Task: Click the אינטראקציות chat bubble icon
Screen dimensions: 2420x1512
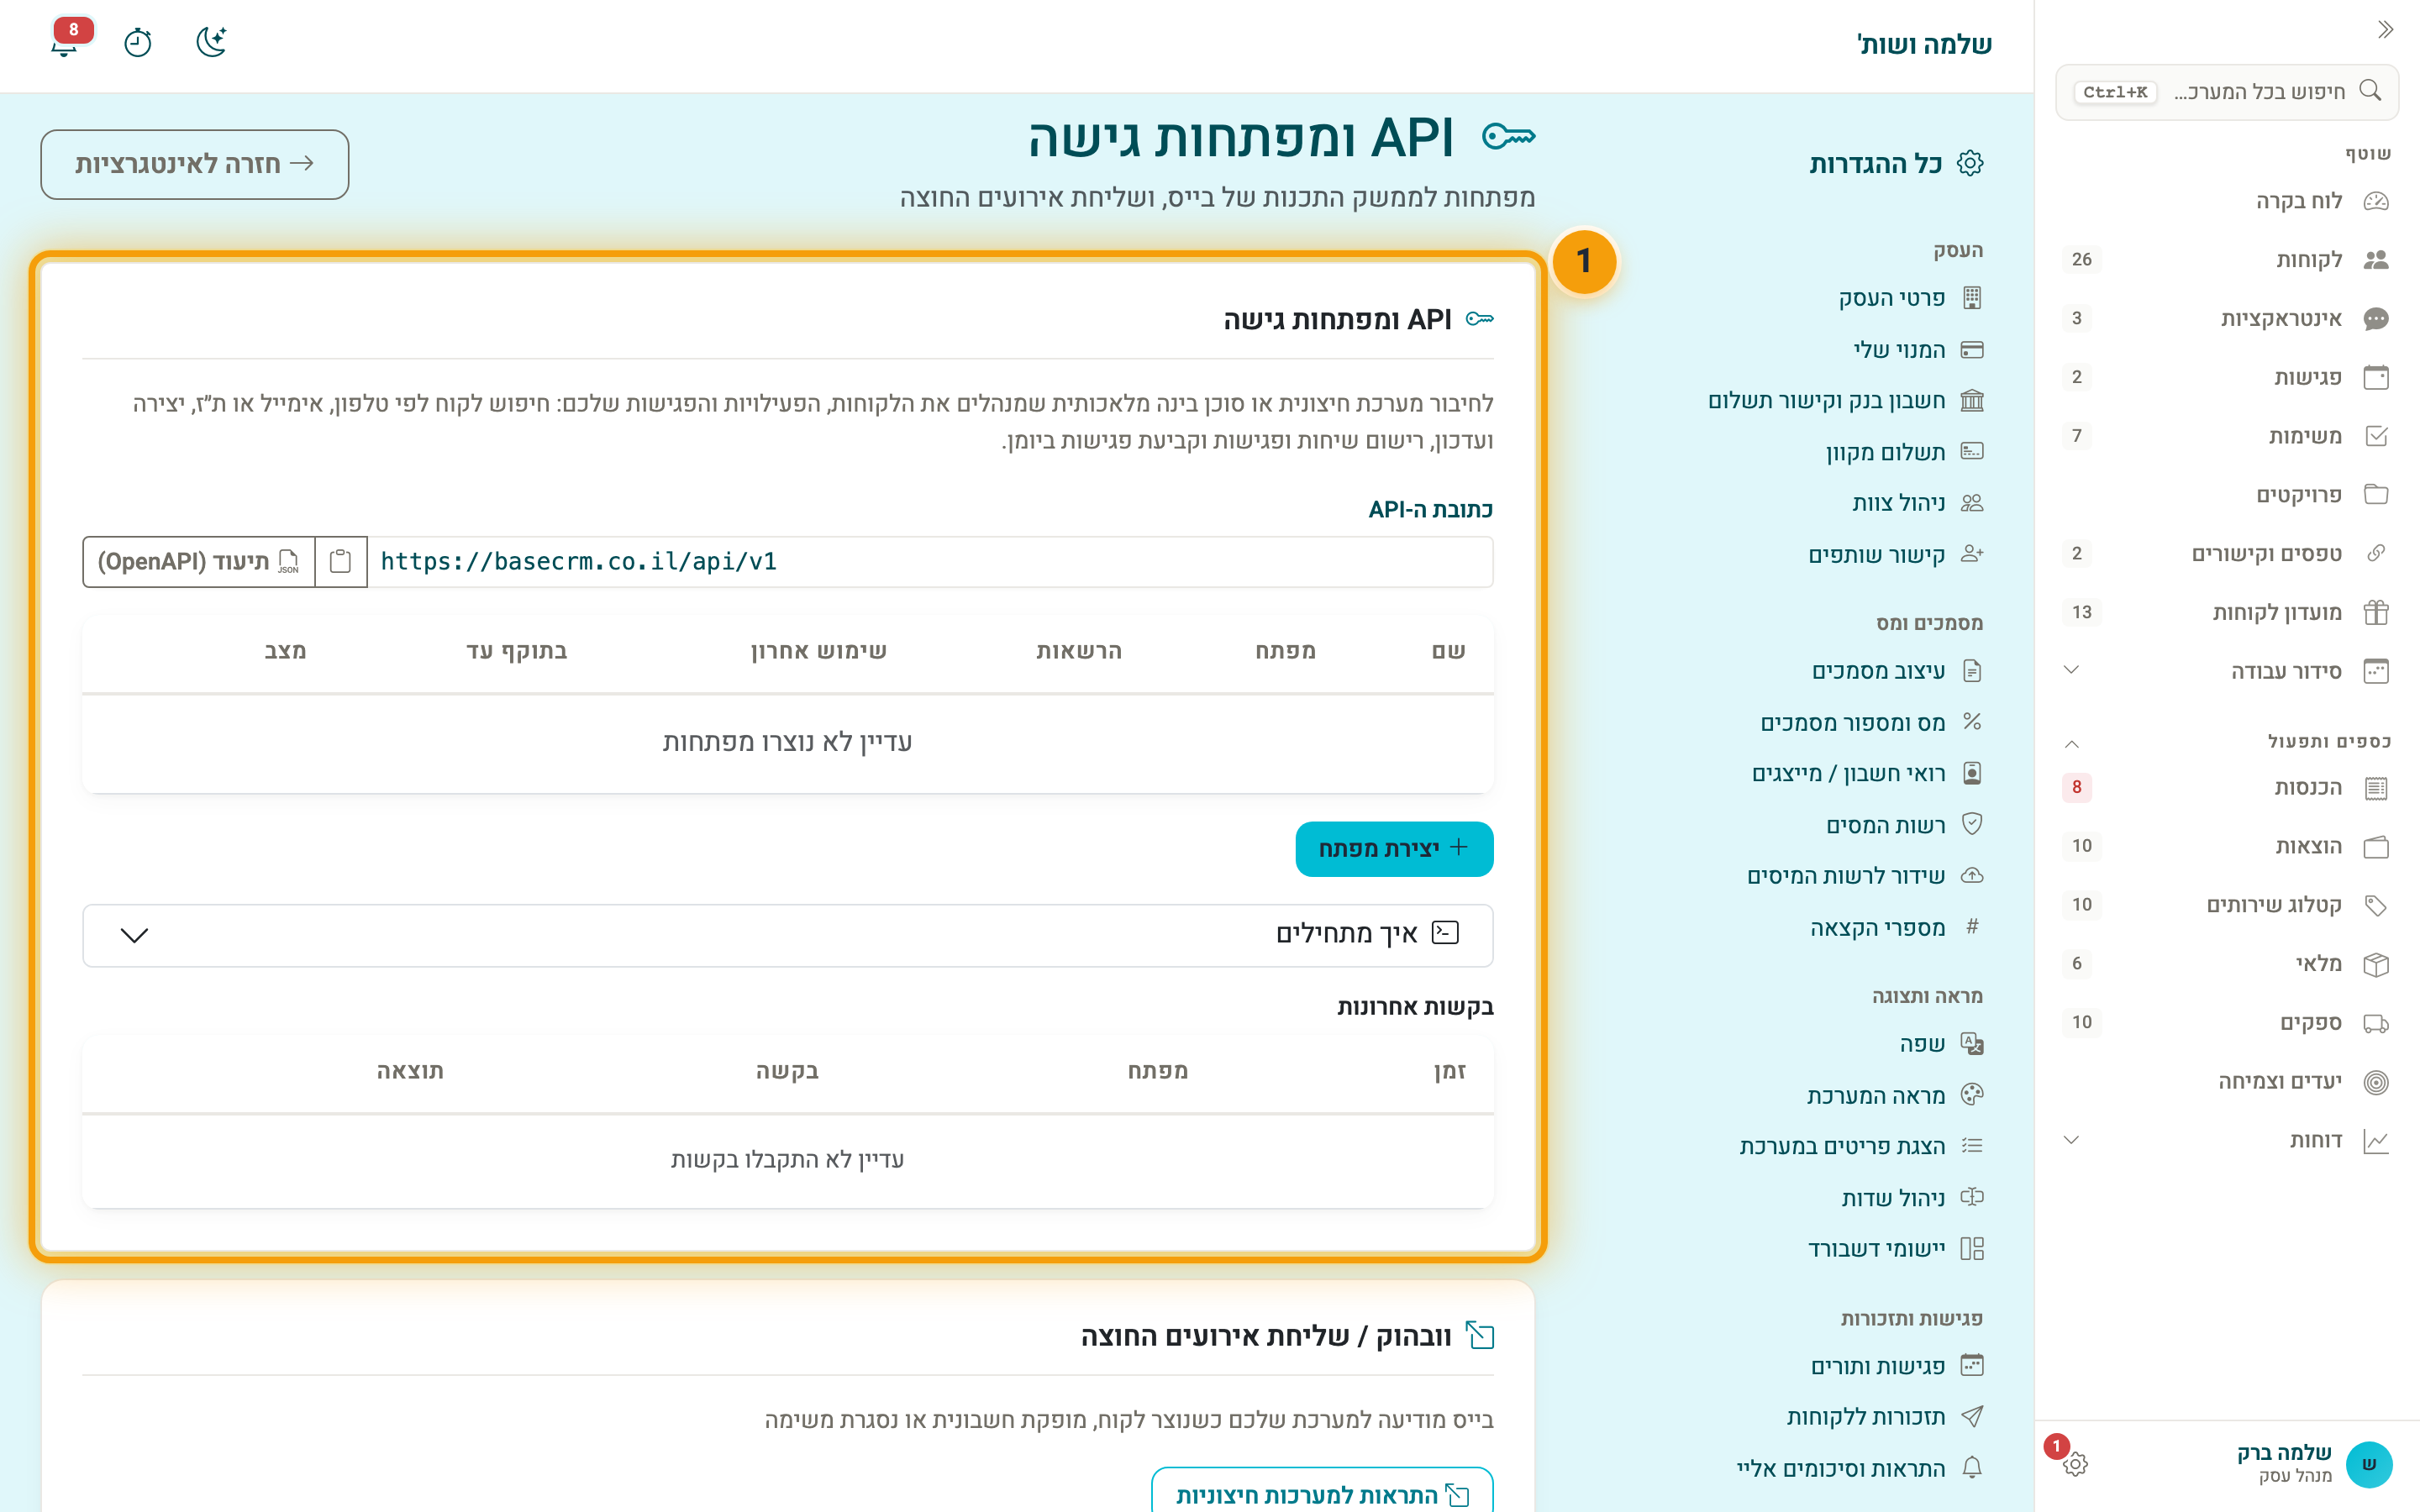Action: click(x=2376, y=319)
